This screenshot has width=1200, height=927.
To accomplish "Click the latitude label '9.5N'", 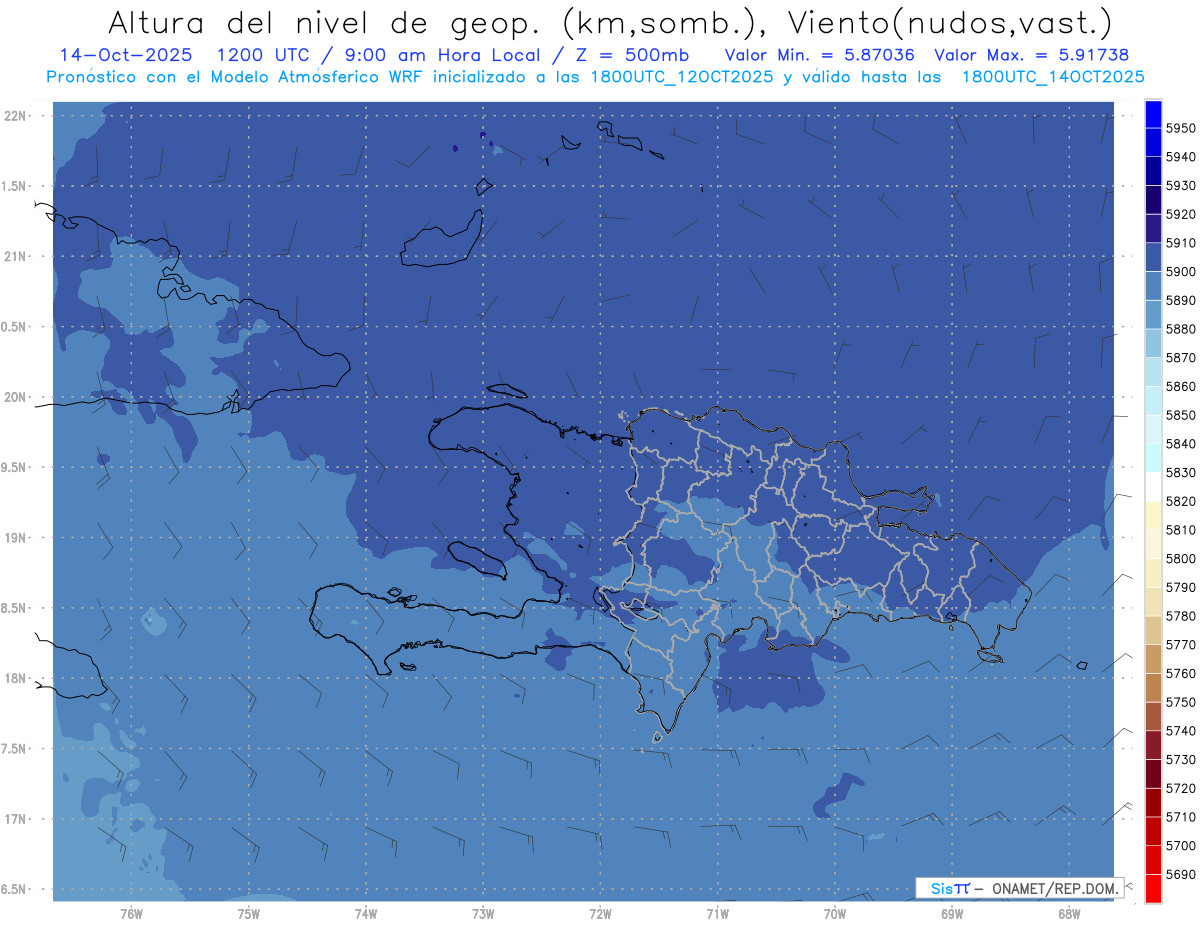I will [15, 468].
